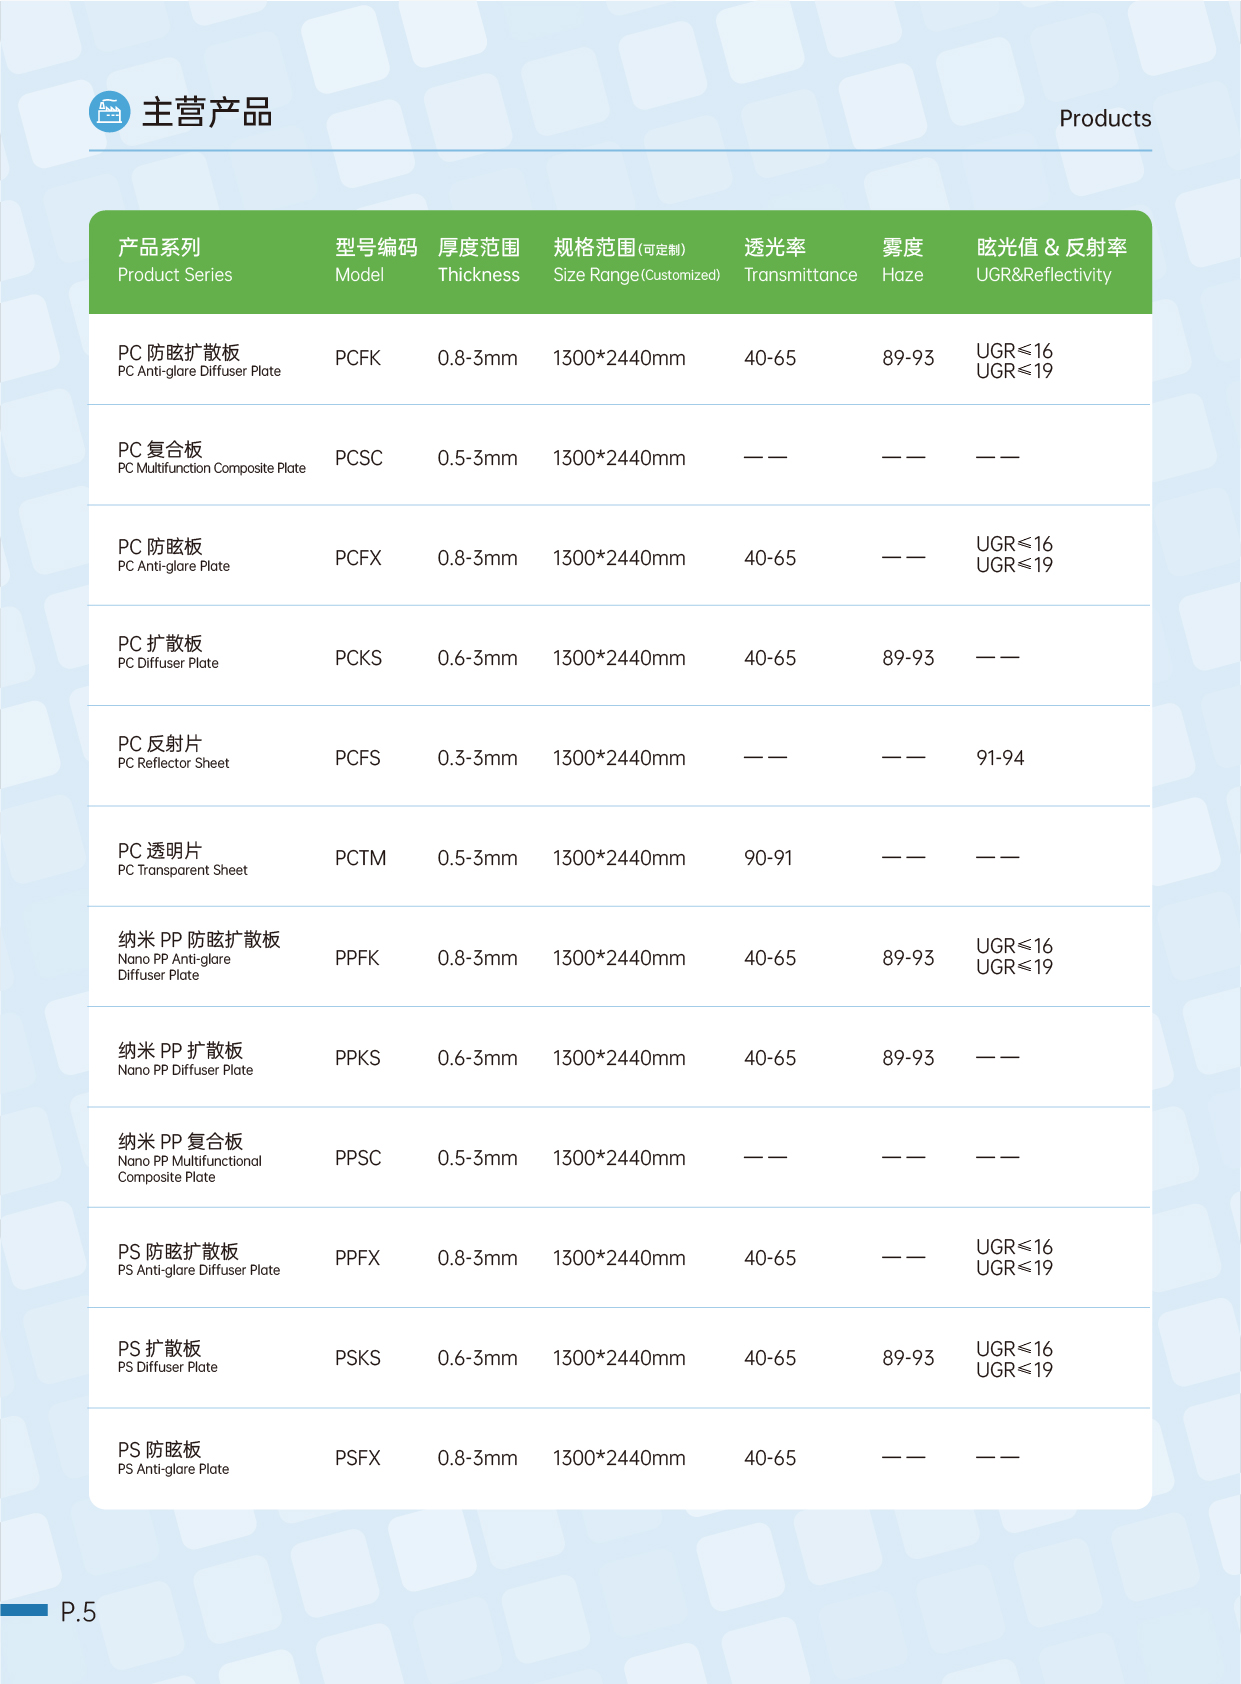Select model code PCSC
Viewport: 1241px width, 1684px height.
click(x=358, y=458)
